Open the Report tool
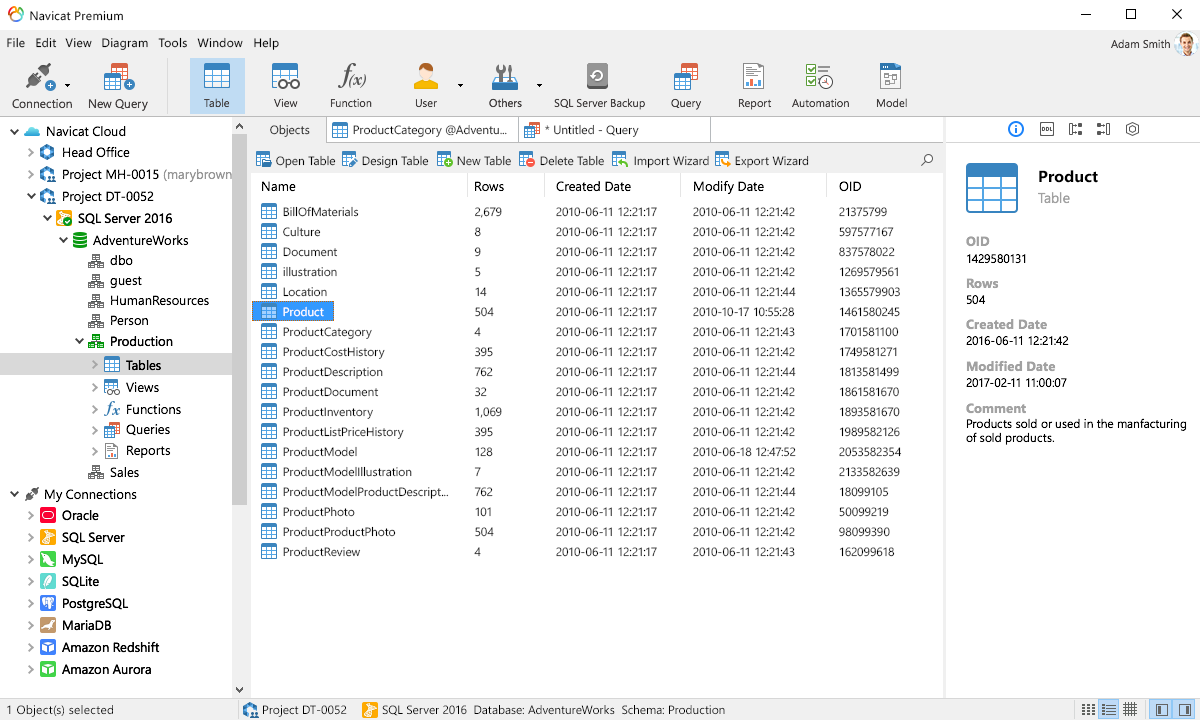 (x=753, y=85)
